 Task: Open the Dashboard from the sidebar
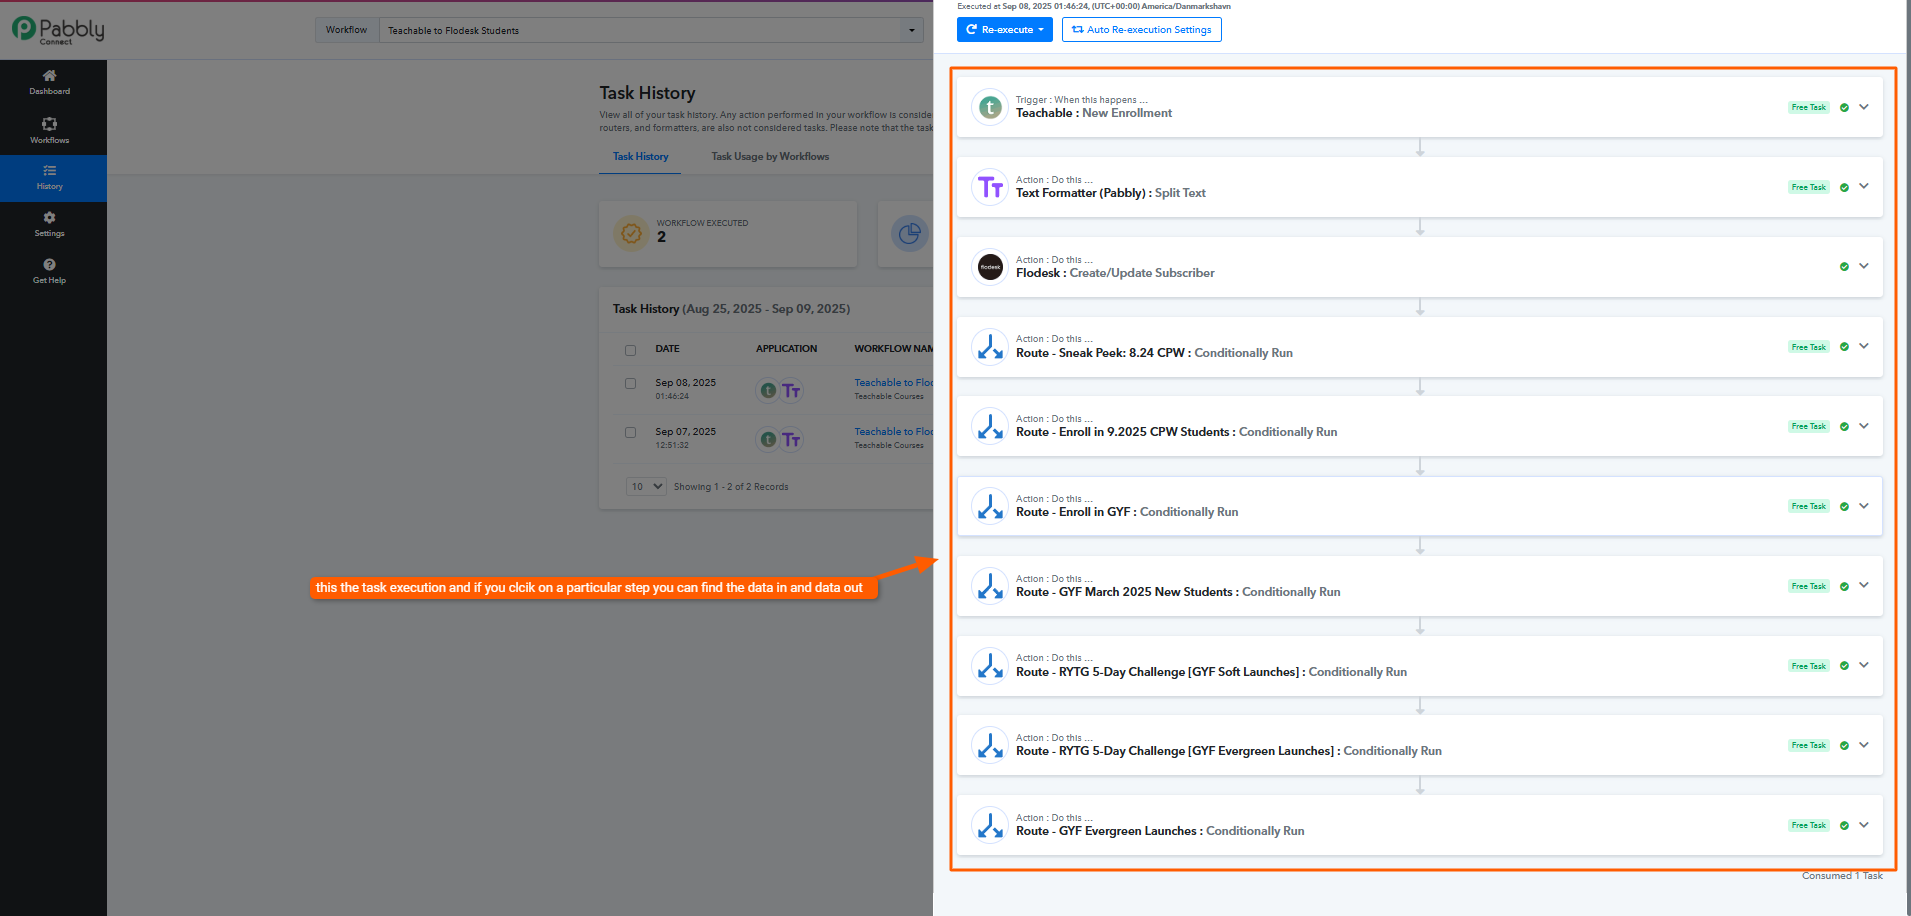pos(50,82)
